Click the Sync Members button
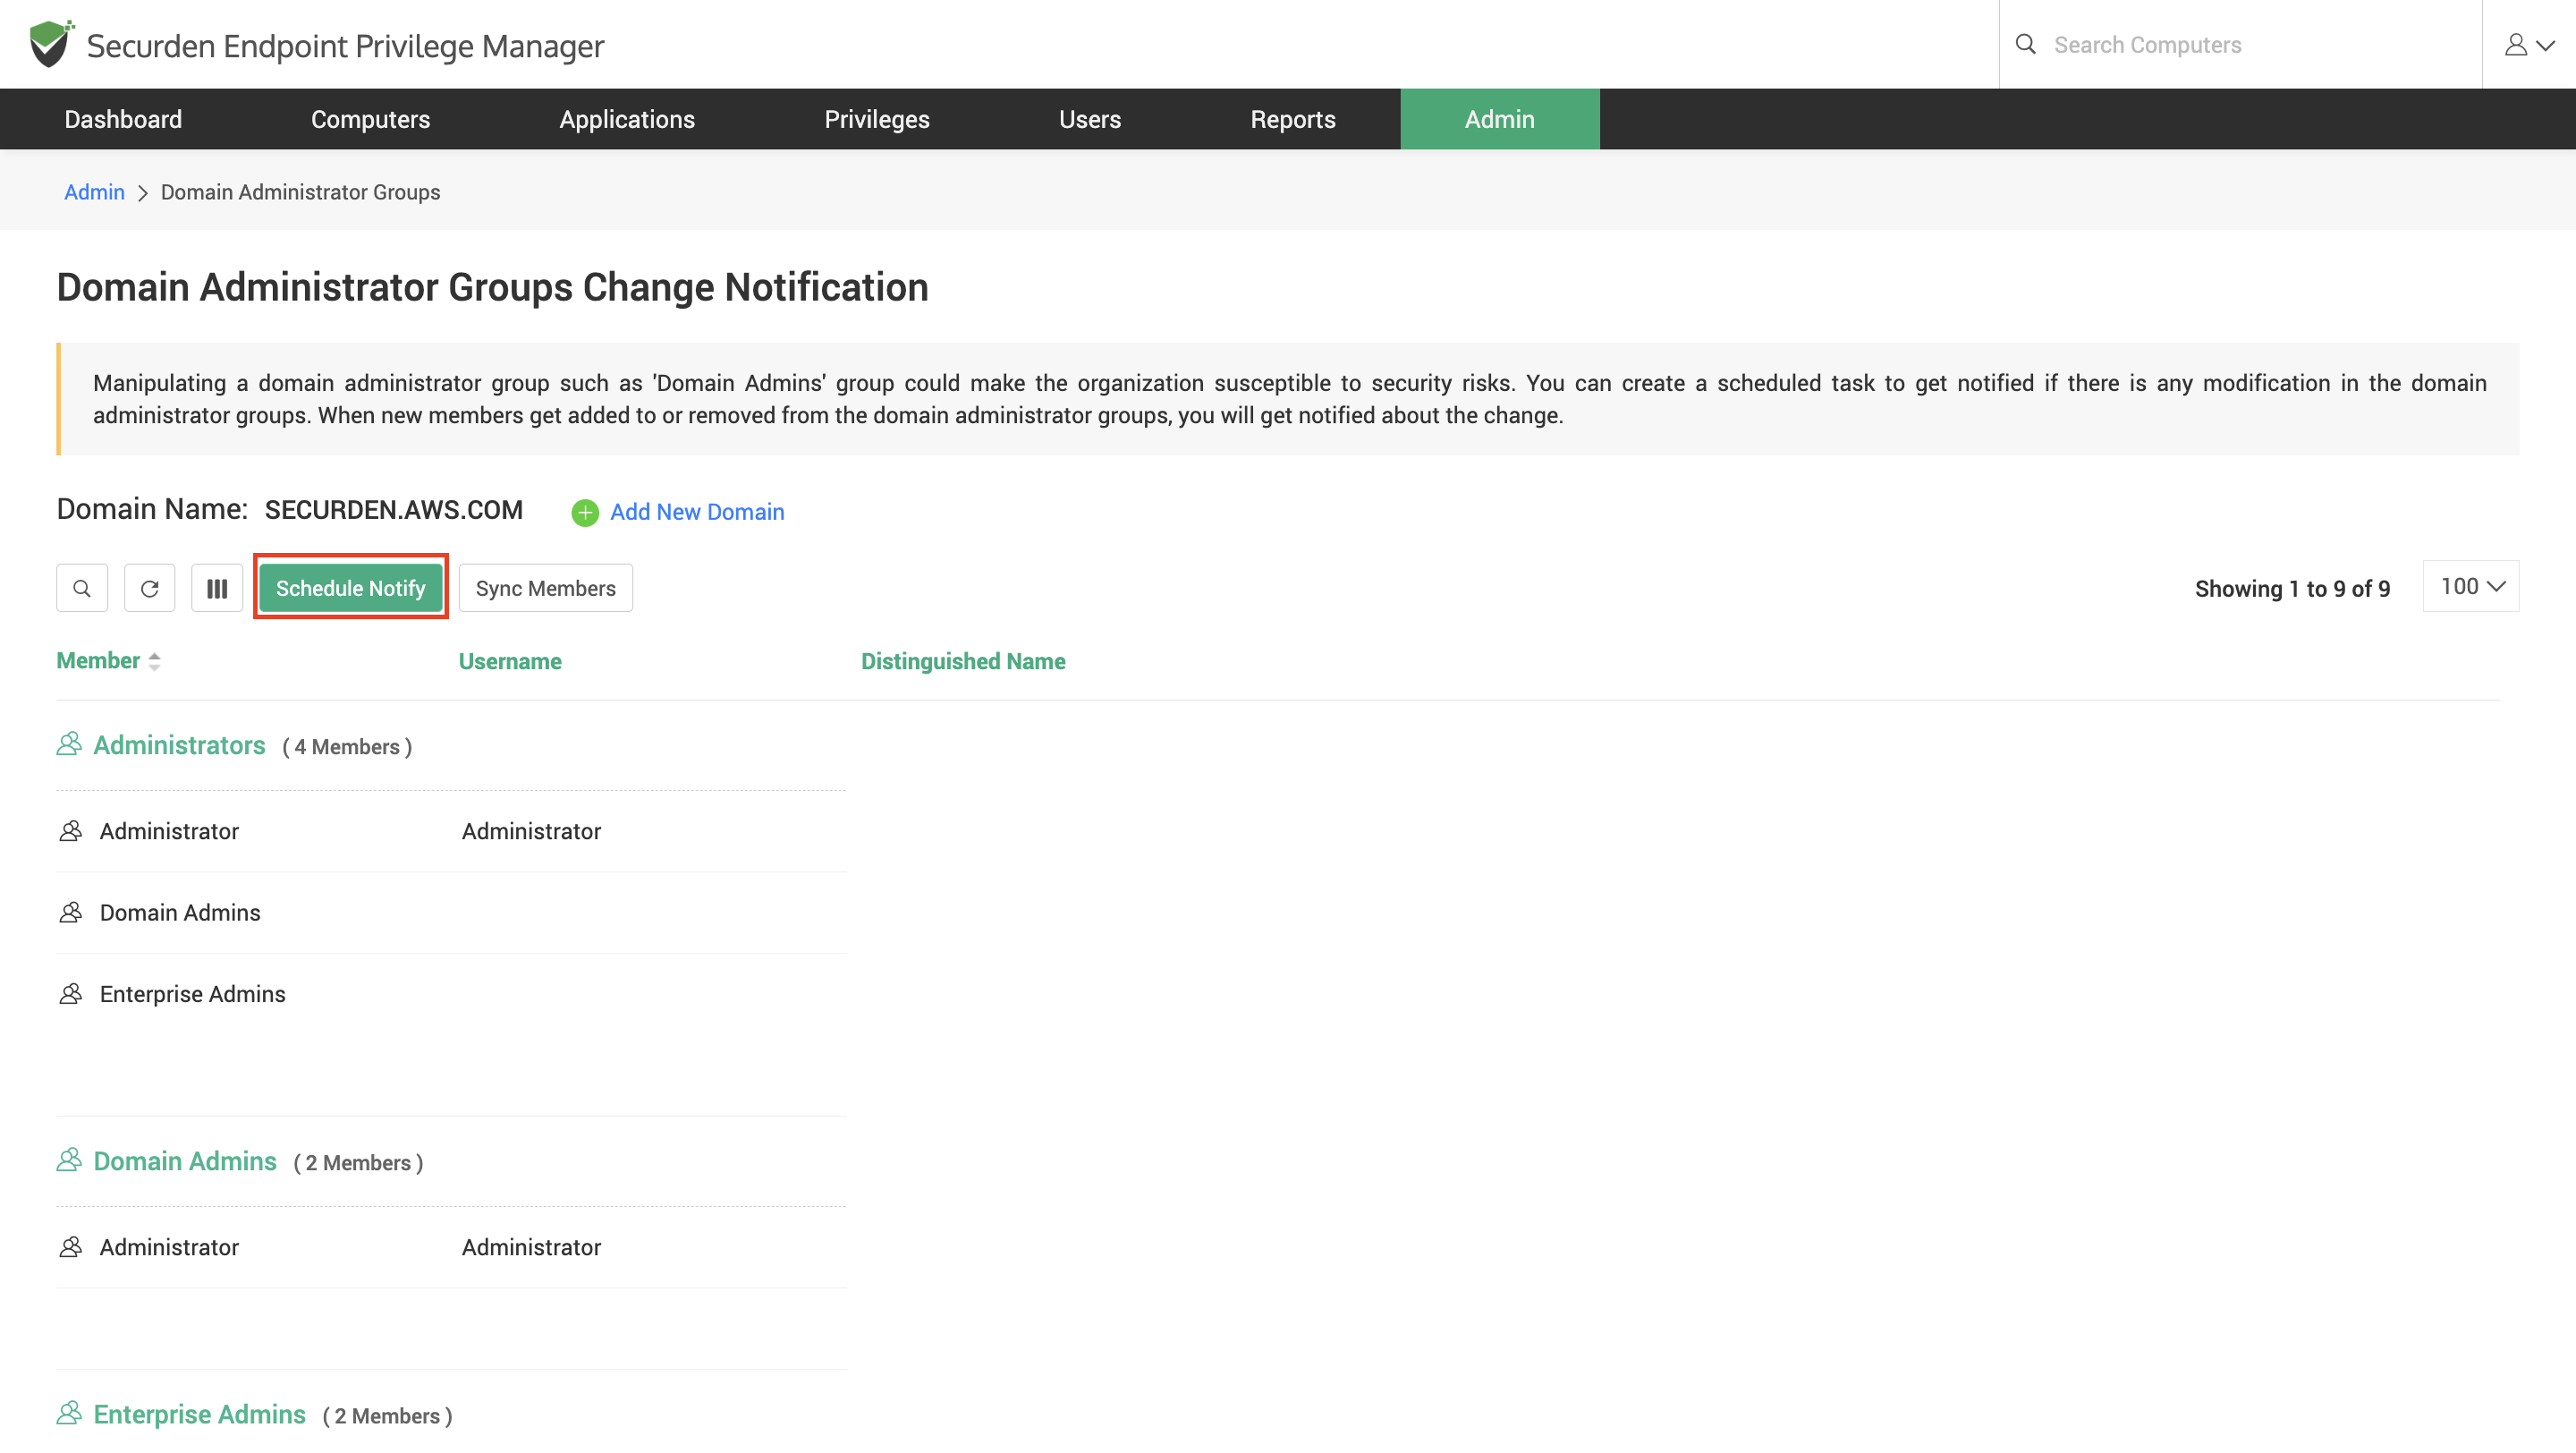Image resolution: width=2576 pixels, height=1453 pixels. (546, 588)
